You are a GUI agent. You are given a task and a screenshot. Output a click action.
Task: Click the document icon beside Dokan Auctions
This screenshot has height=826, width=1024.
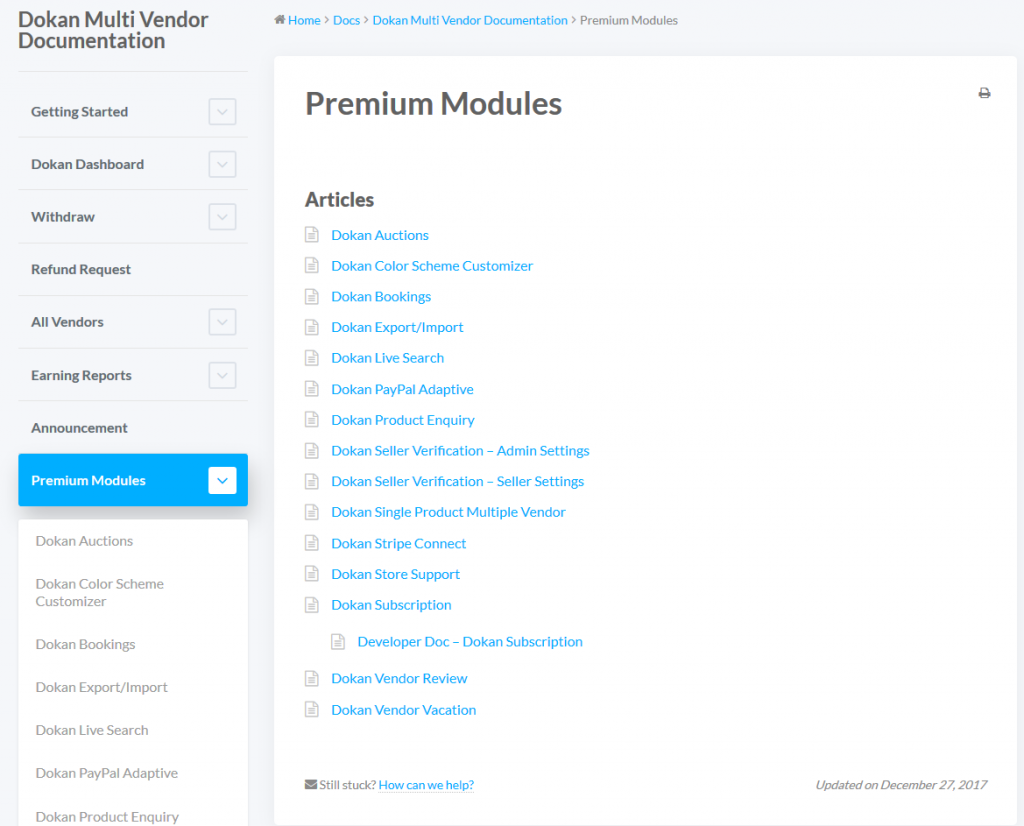[x=311, y=234]
